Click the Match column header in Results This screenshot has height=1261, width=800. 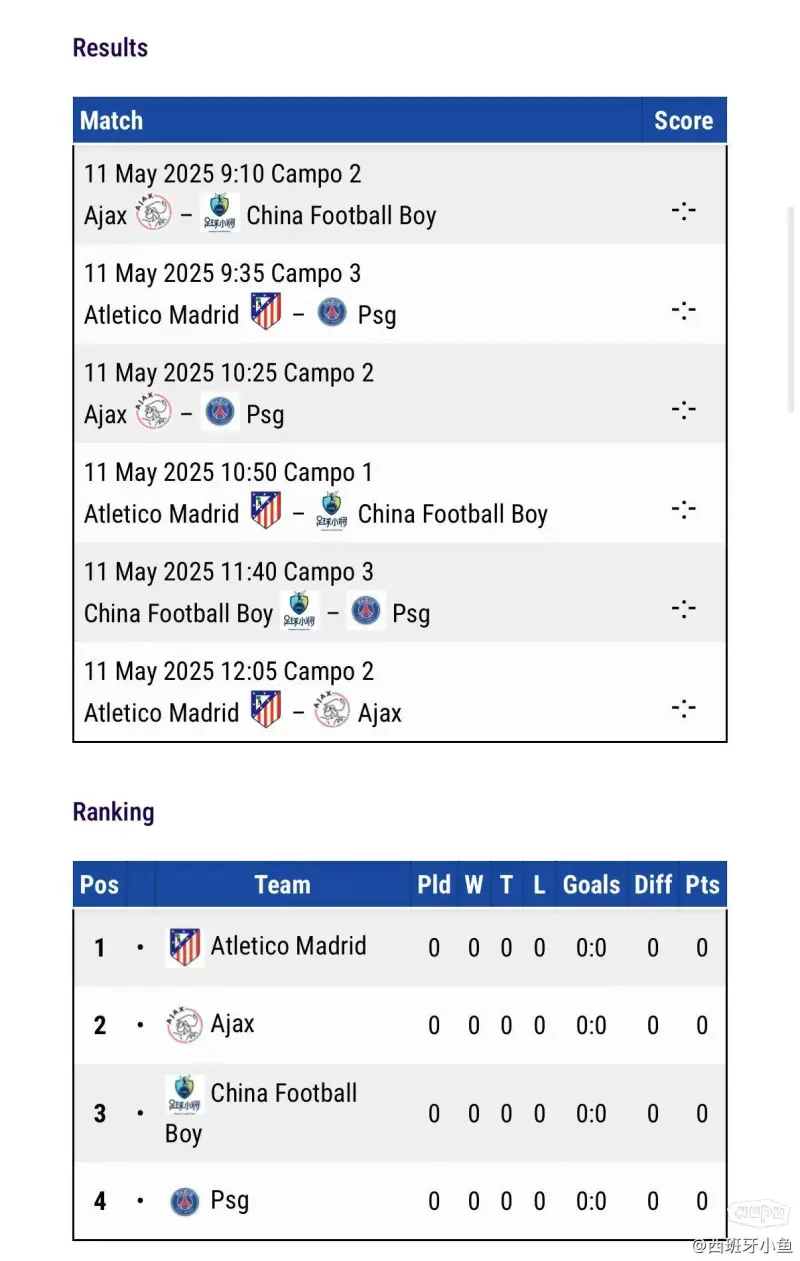coord(112,121)
